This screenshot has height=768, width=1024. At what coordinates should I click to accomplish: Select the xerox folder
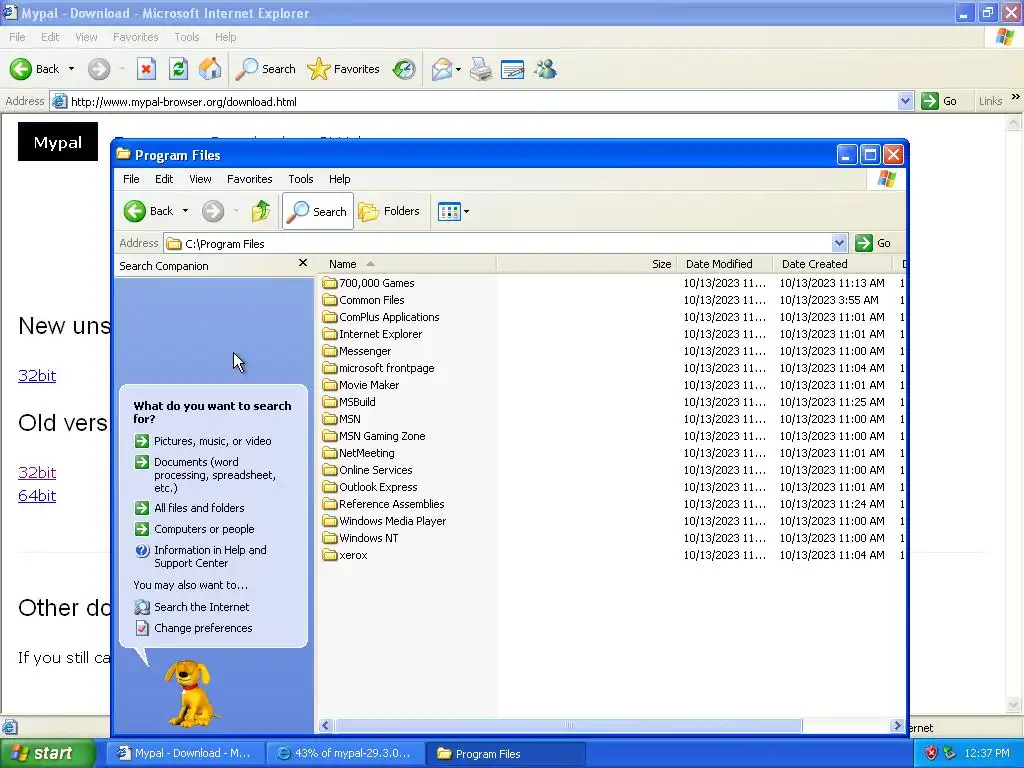click(x=345, y=554)
